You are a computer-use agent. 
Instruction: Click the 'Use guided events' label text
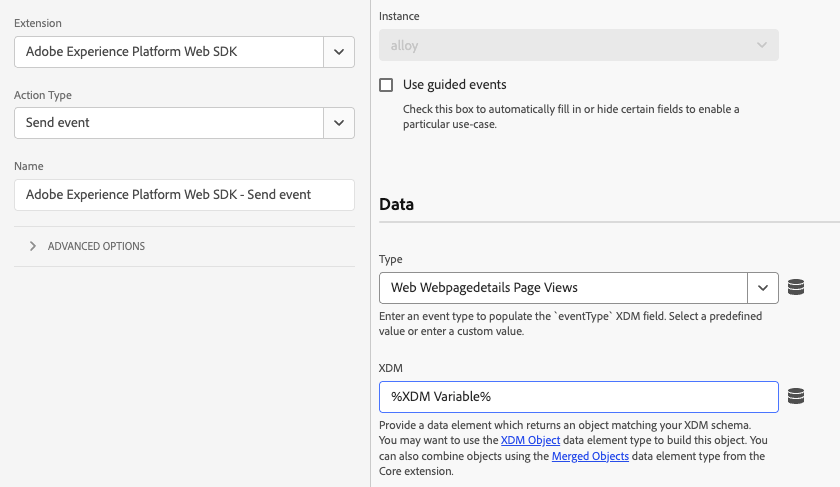pyautogui.click(x=454, y=85)
